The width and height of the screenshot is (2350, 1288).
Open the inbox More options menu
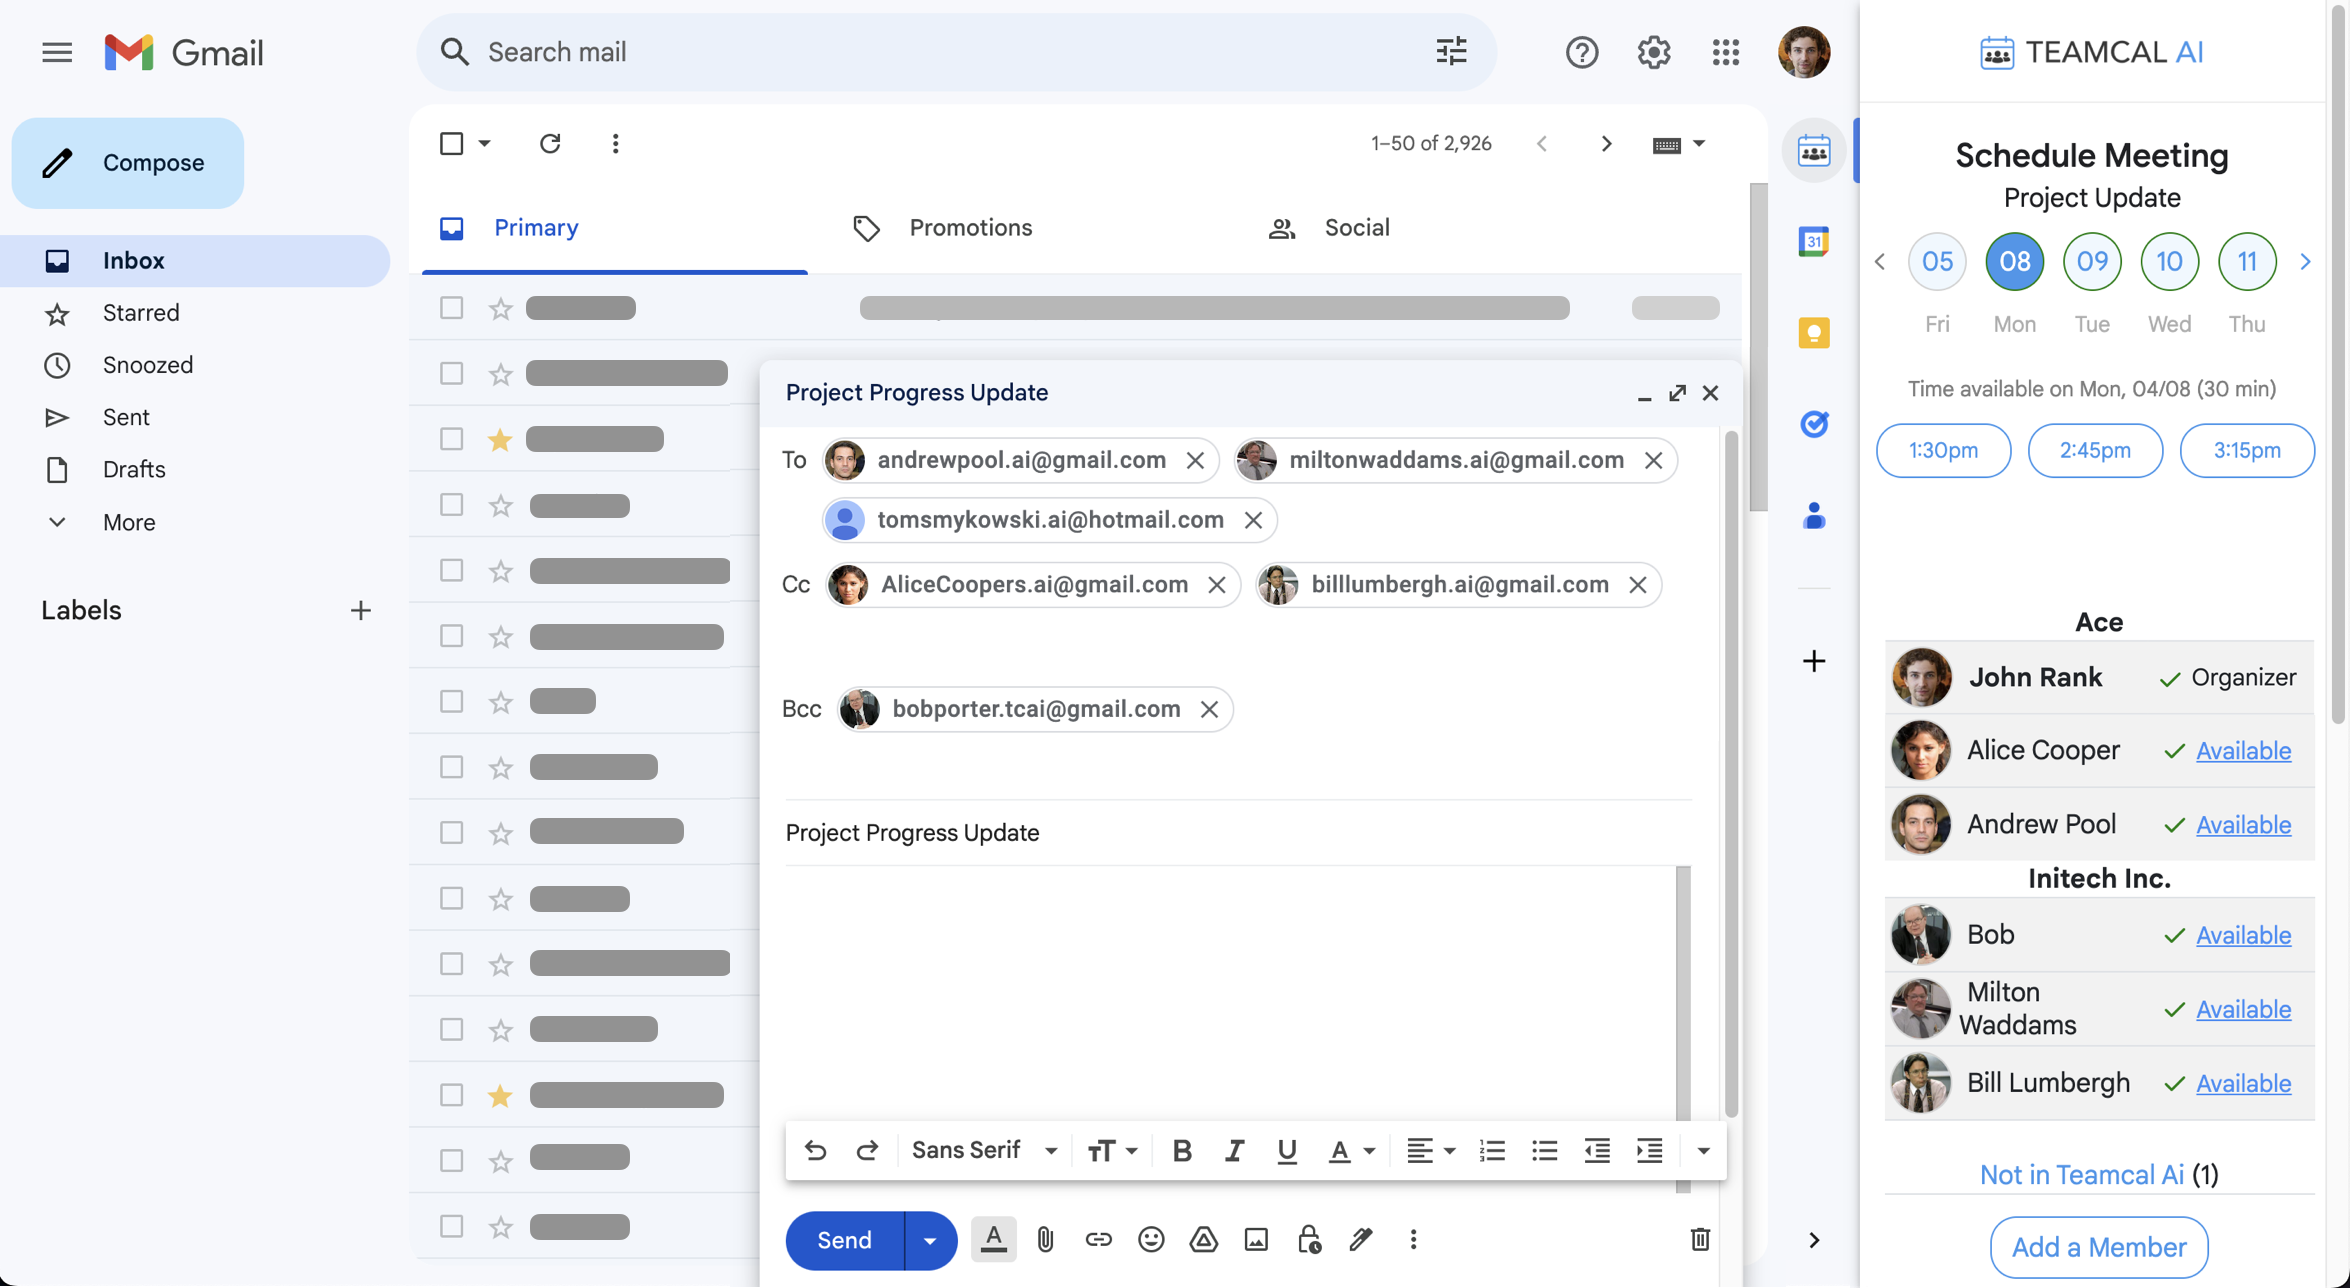[x=615, y=144]
